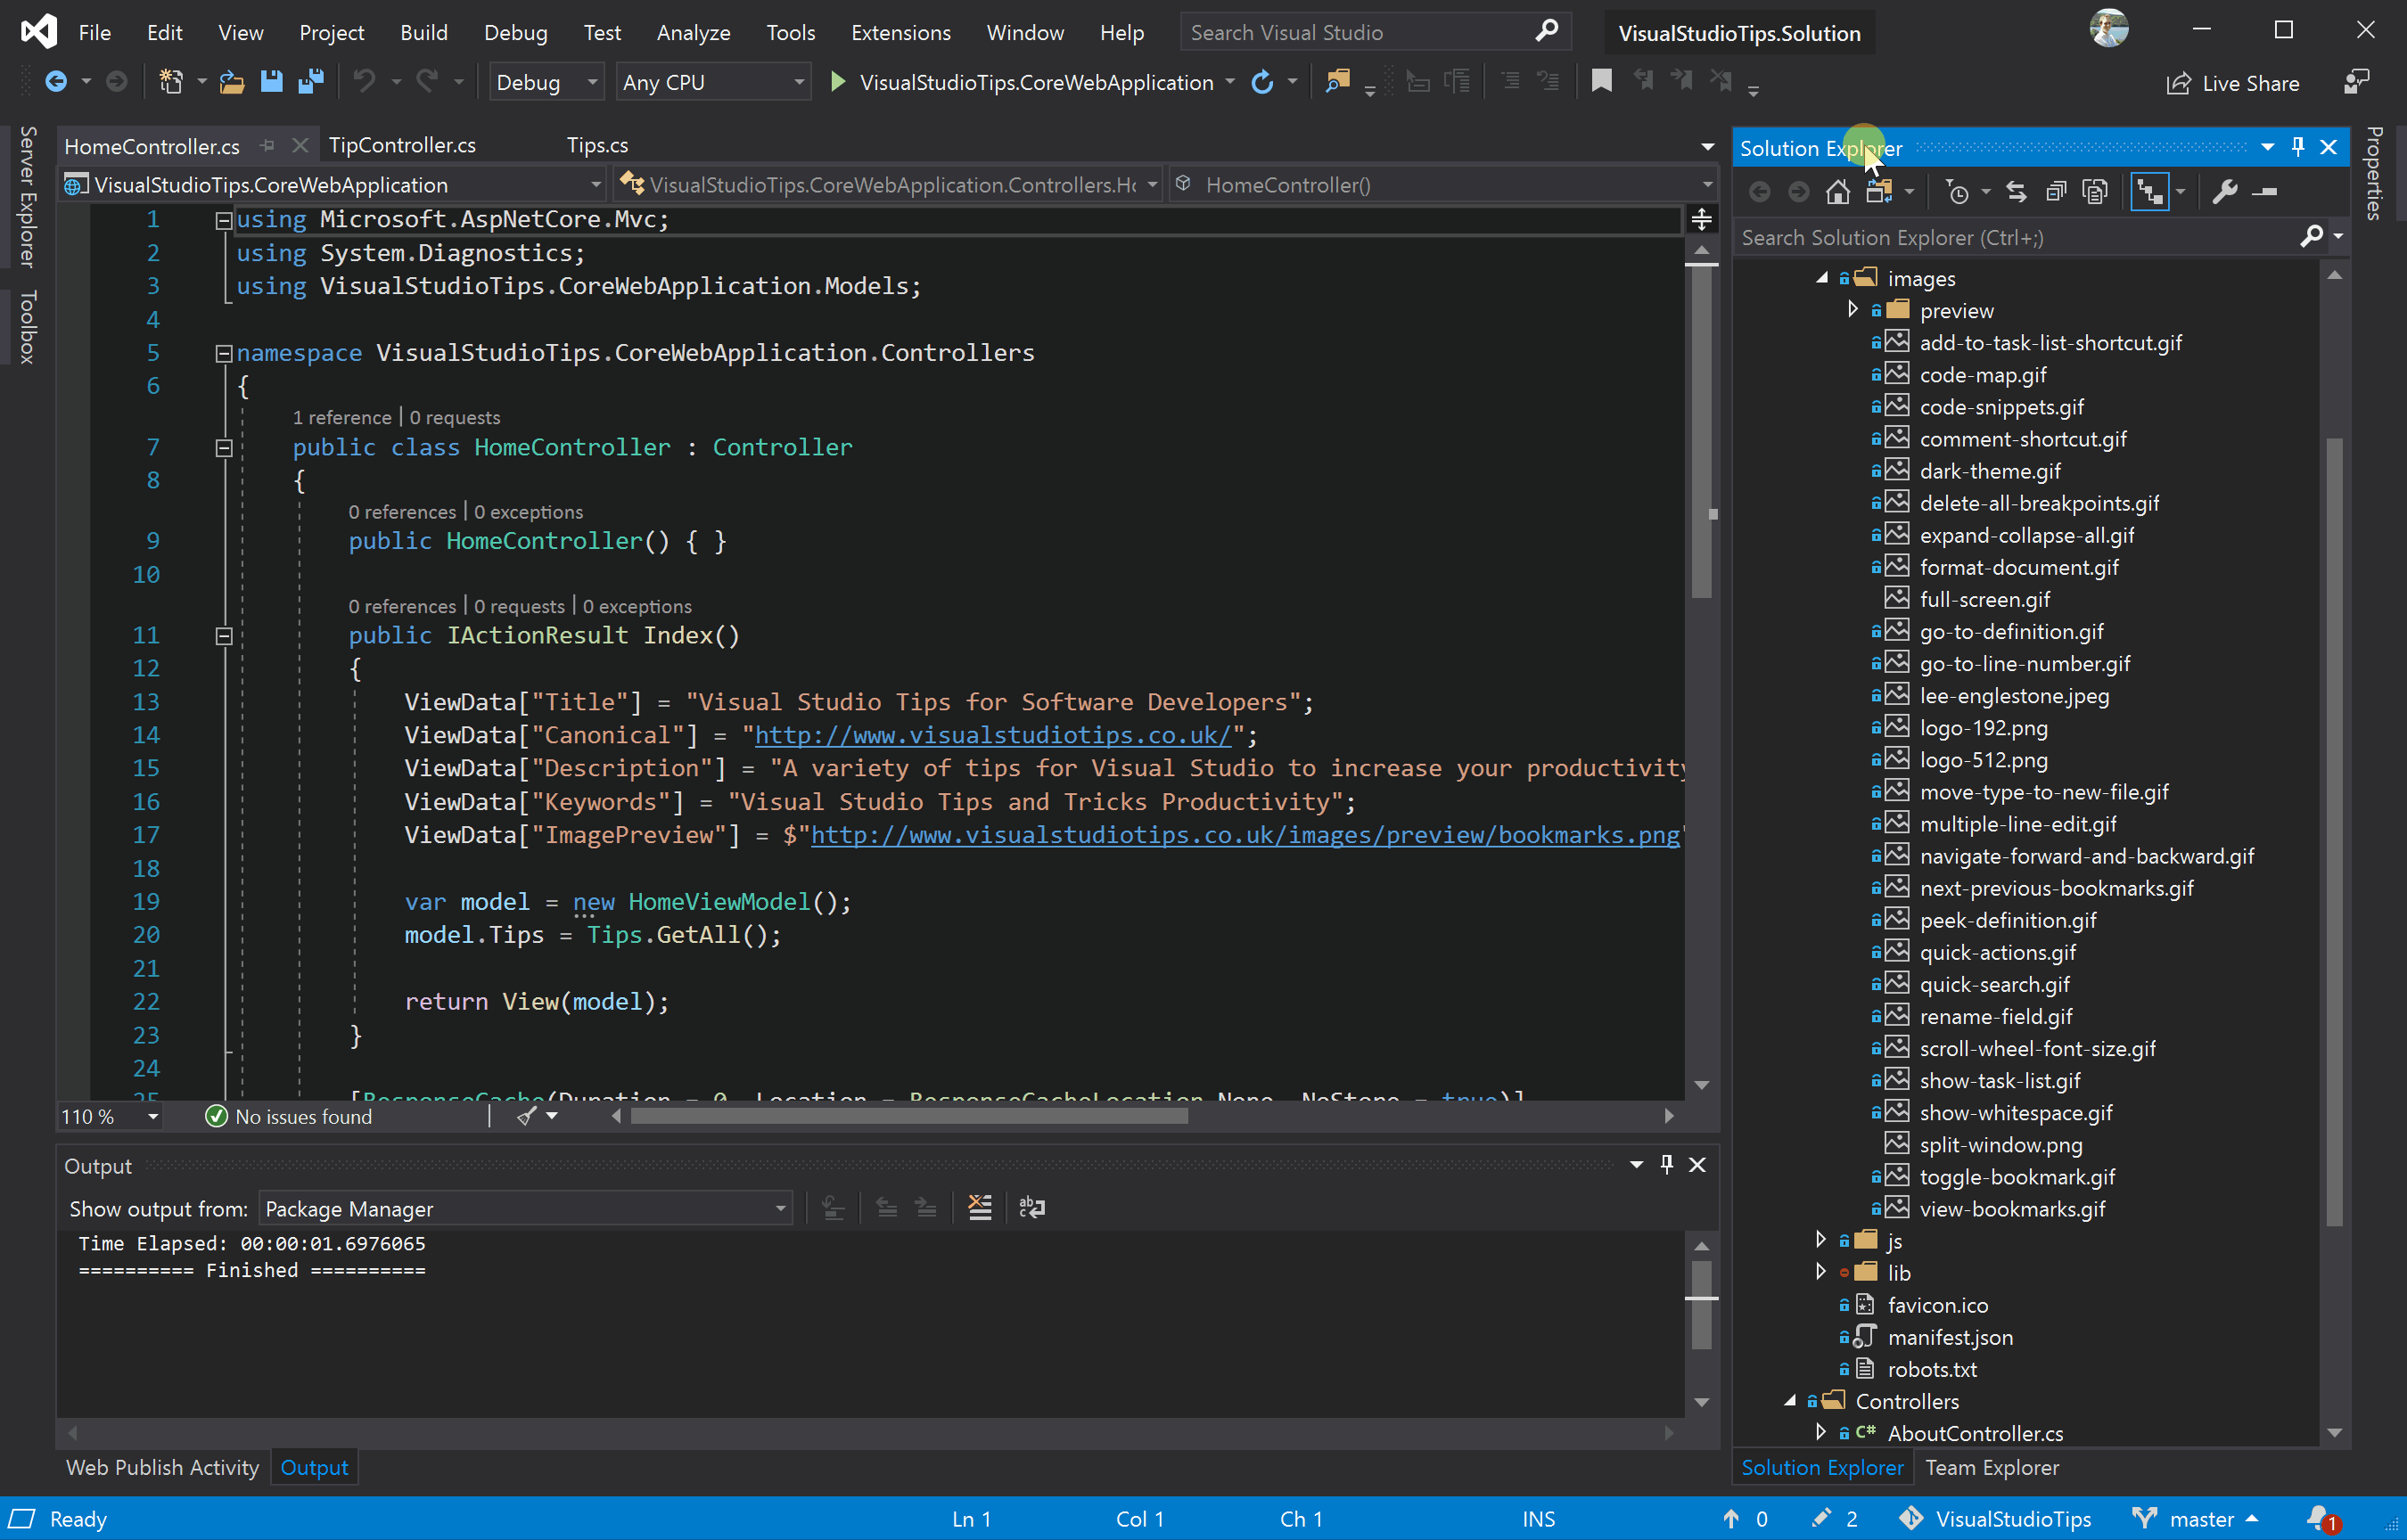The image size is (2407, 1540).
Task: Open the Solution Explorer home view
Action: pyautogui.click(x=1837, y=190)
